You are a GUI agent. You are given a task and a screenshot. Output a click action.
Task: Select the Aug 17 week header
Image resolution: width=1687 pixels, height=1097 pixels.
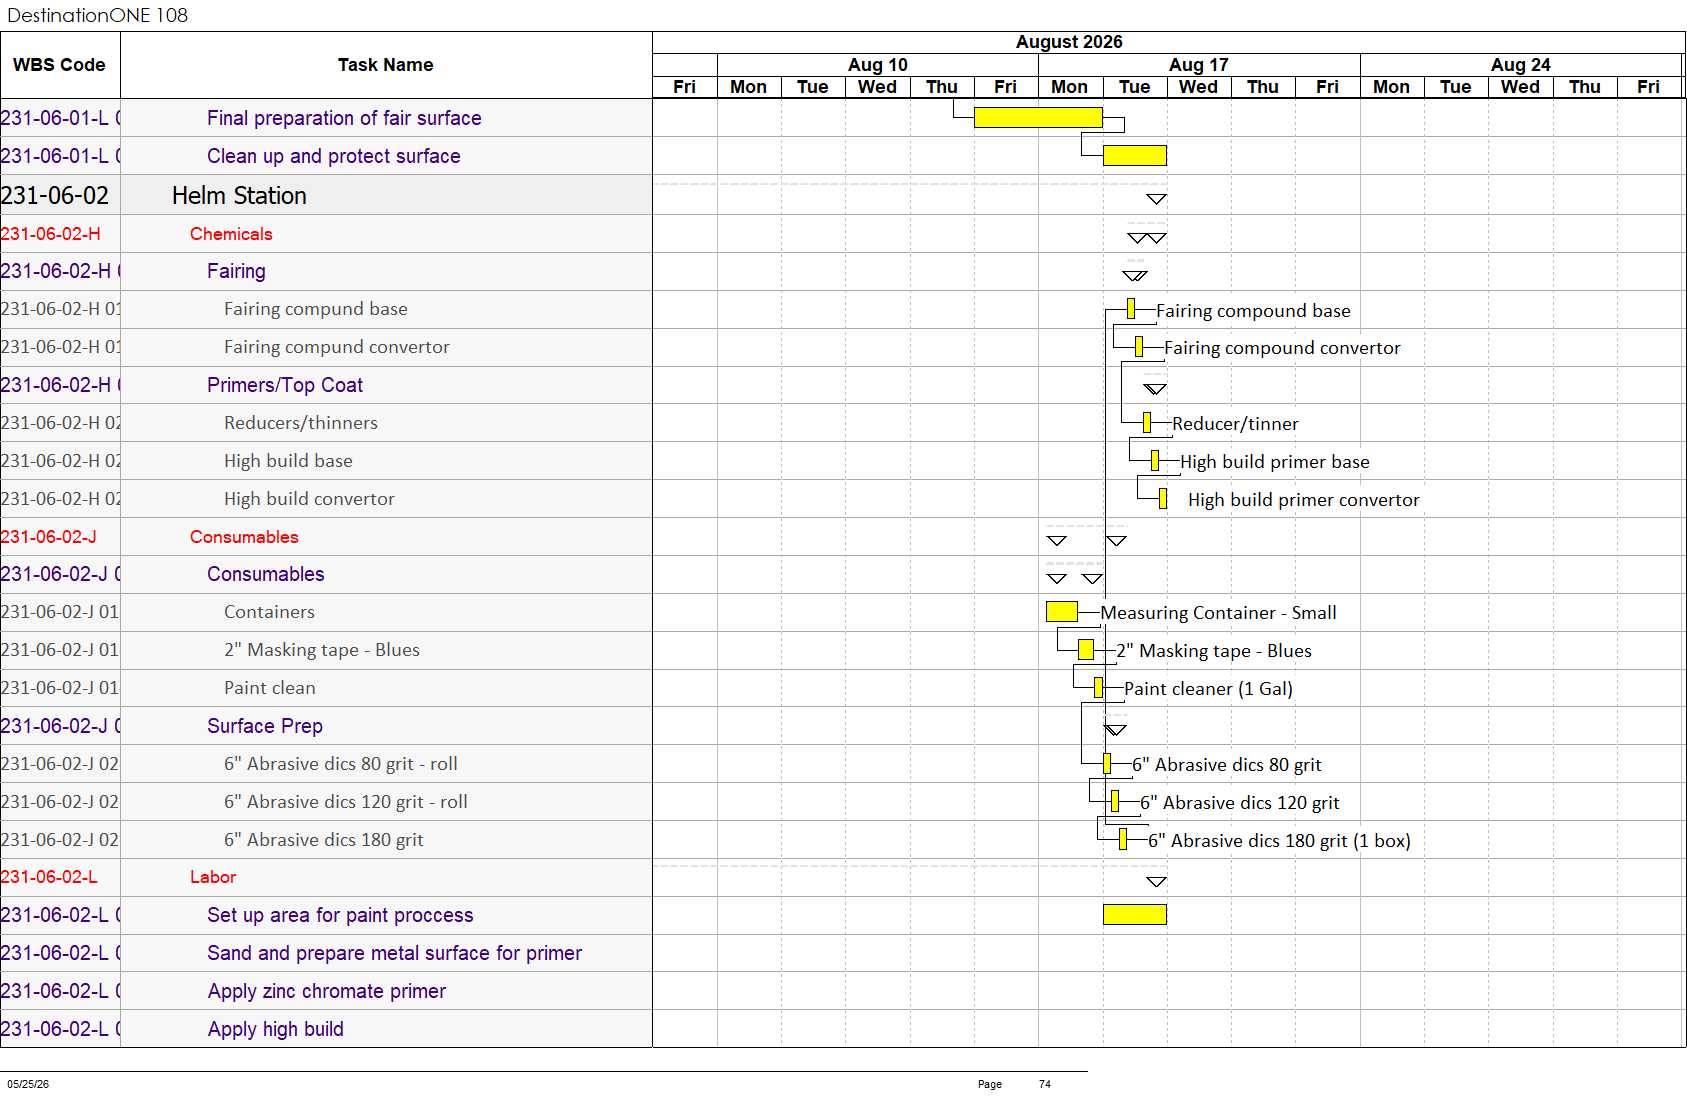(1199, 64)
